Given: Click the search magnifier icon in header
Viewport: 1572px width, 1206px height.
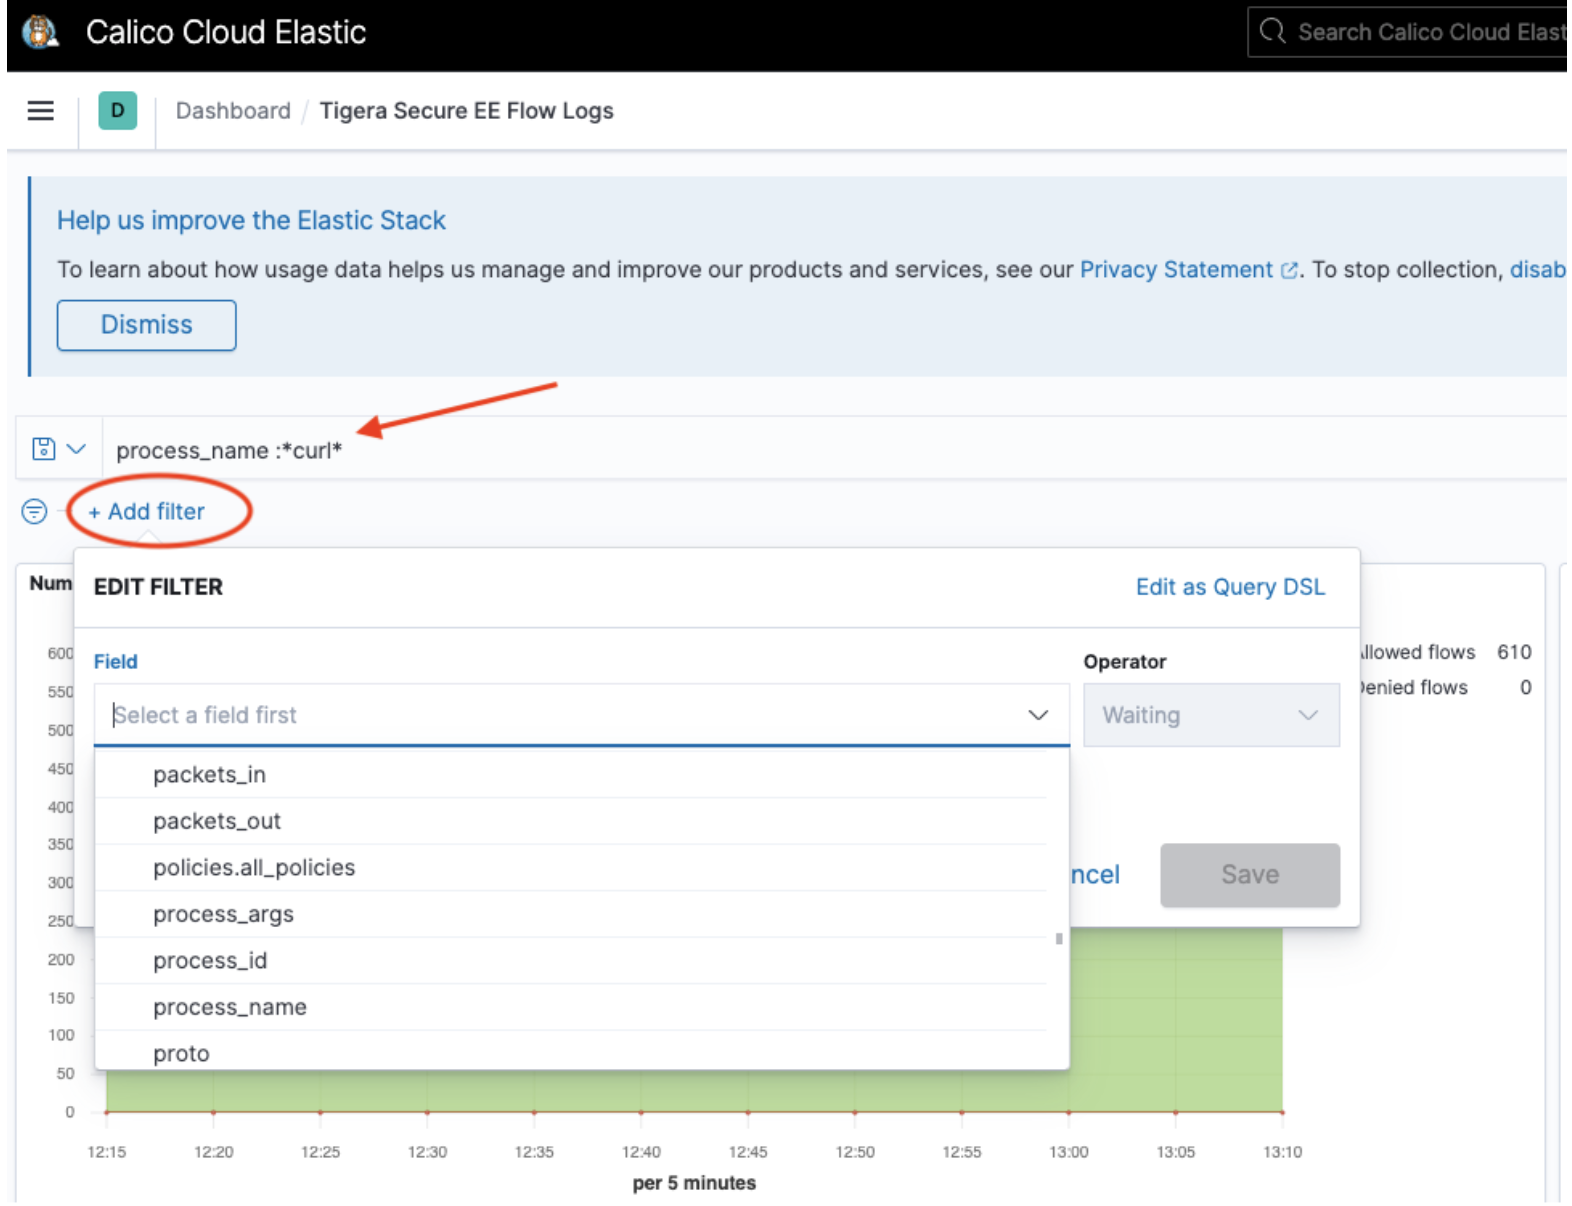Looking at the screenshot, I should click(1272, 32).
